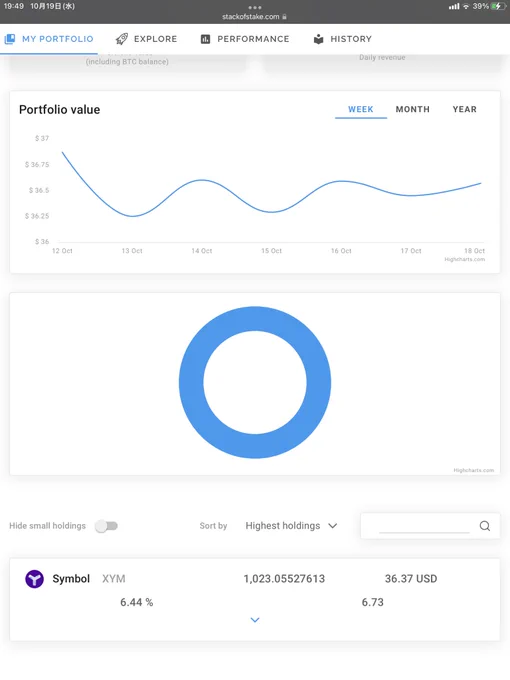510x680 pixels.
Task: Click the 6.73 value
Action: point(373,602)
